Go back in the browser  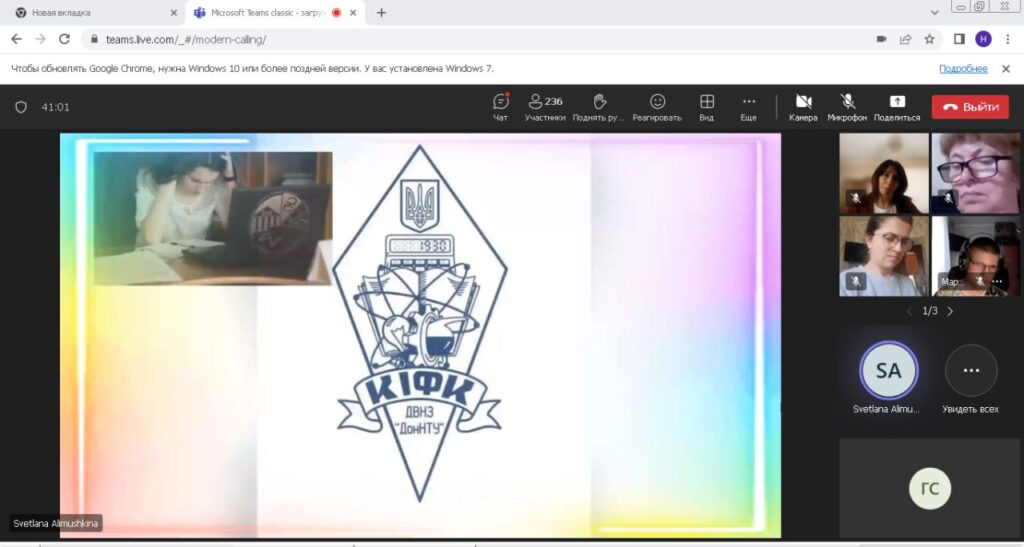(17, 39)
